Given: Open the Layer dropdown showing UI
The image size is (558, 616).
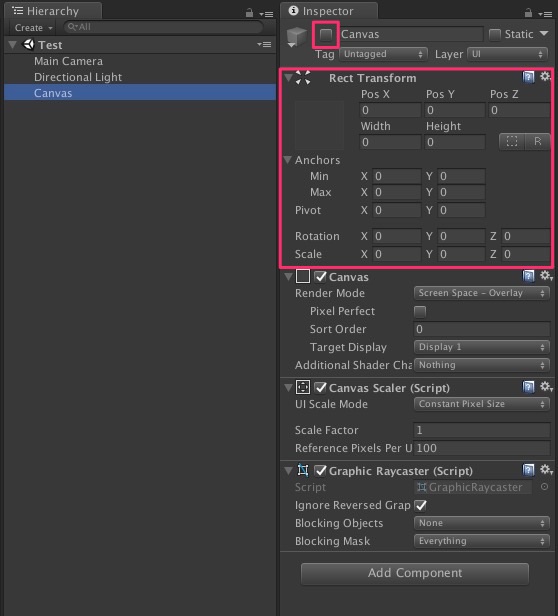Looking at the screenshot, I should pos(507,54).
